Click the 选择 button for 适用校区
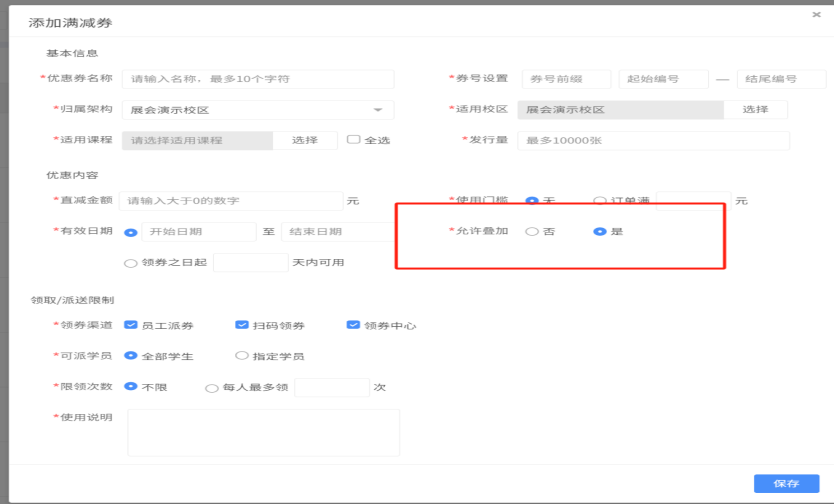The width and height of the screenshot is (834, 504). pyautogui.click(x=754, y=110)
